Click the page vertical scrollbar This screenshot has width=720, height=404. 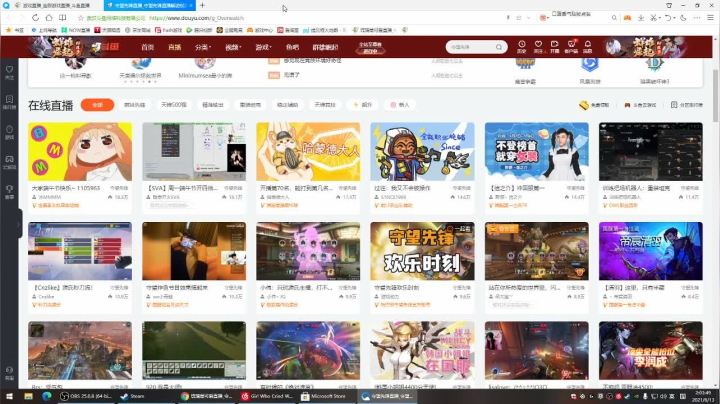click(x=715, y=96)
